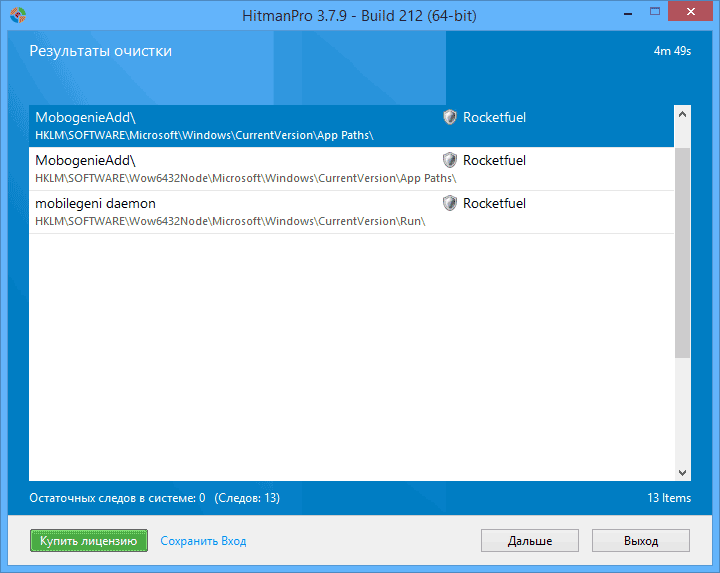Click the results list scrollbar thumb
The image size is (720, 573).
pos(682,253)
